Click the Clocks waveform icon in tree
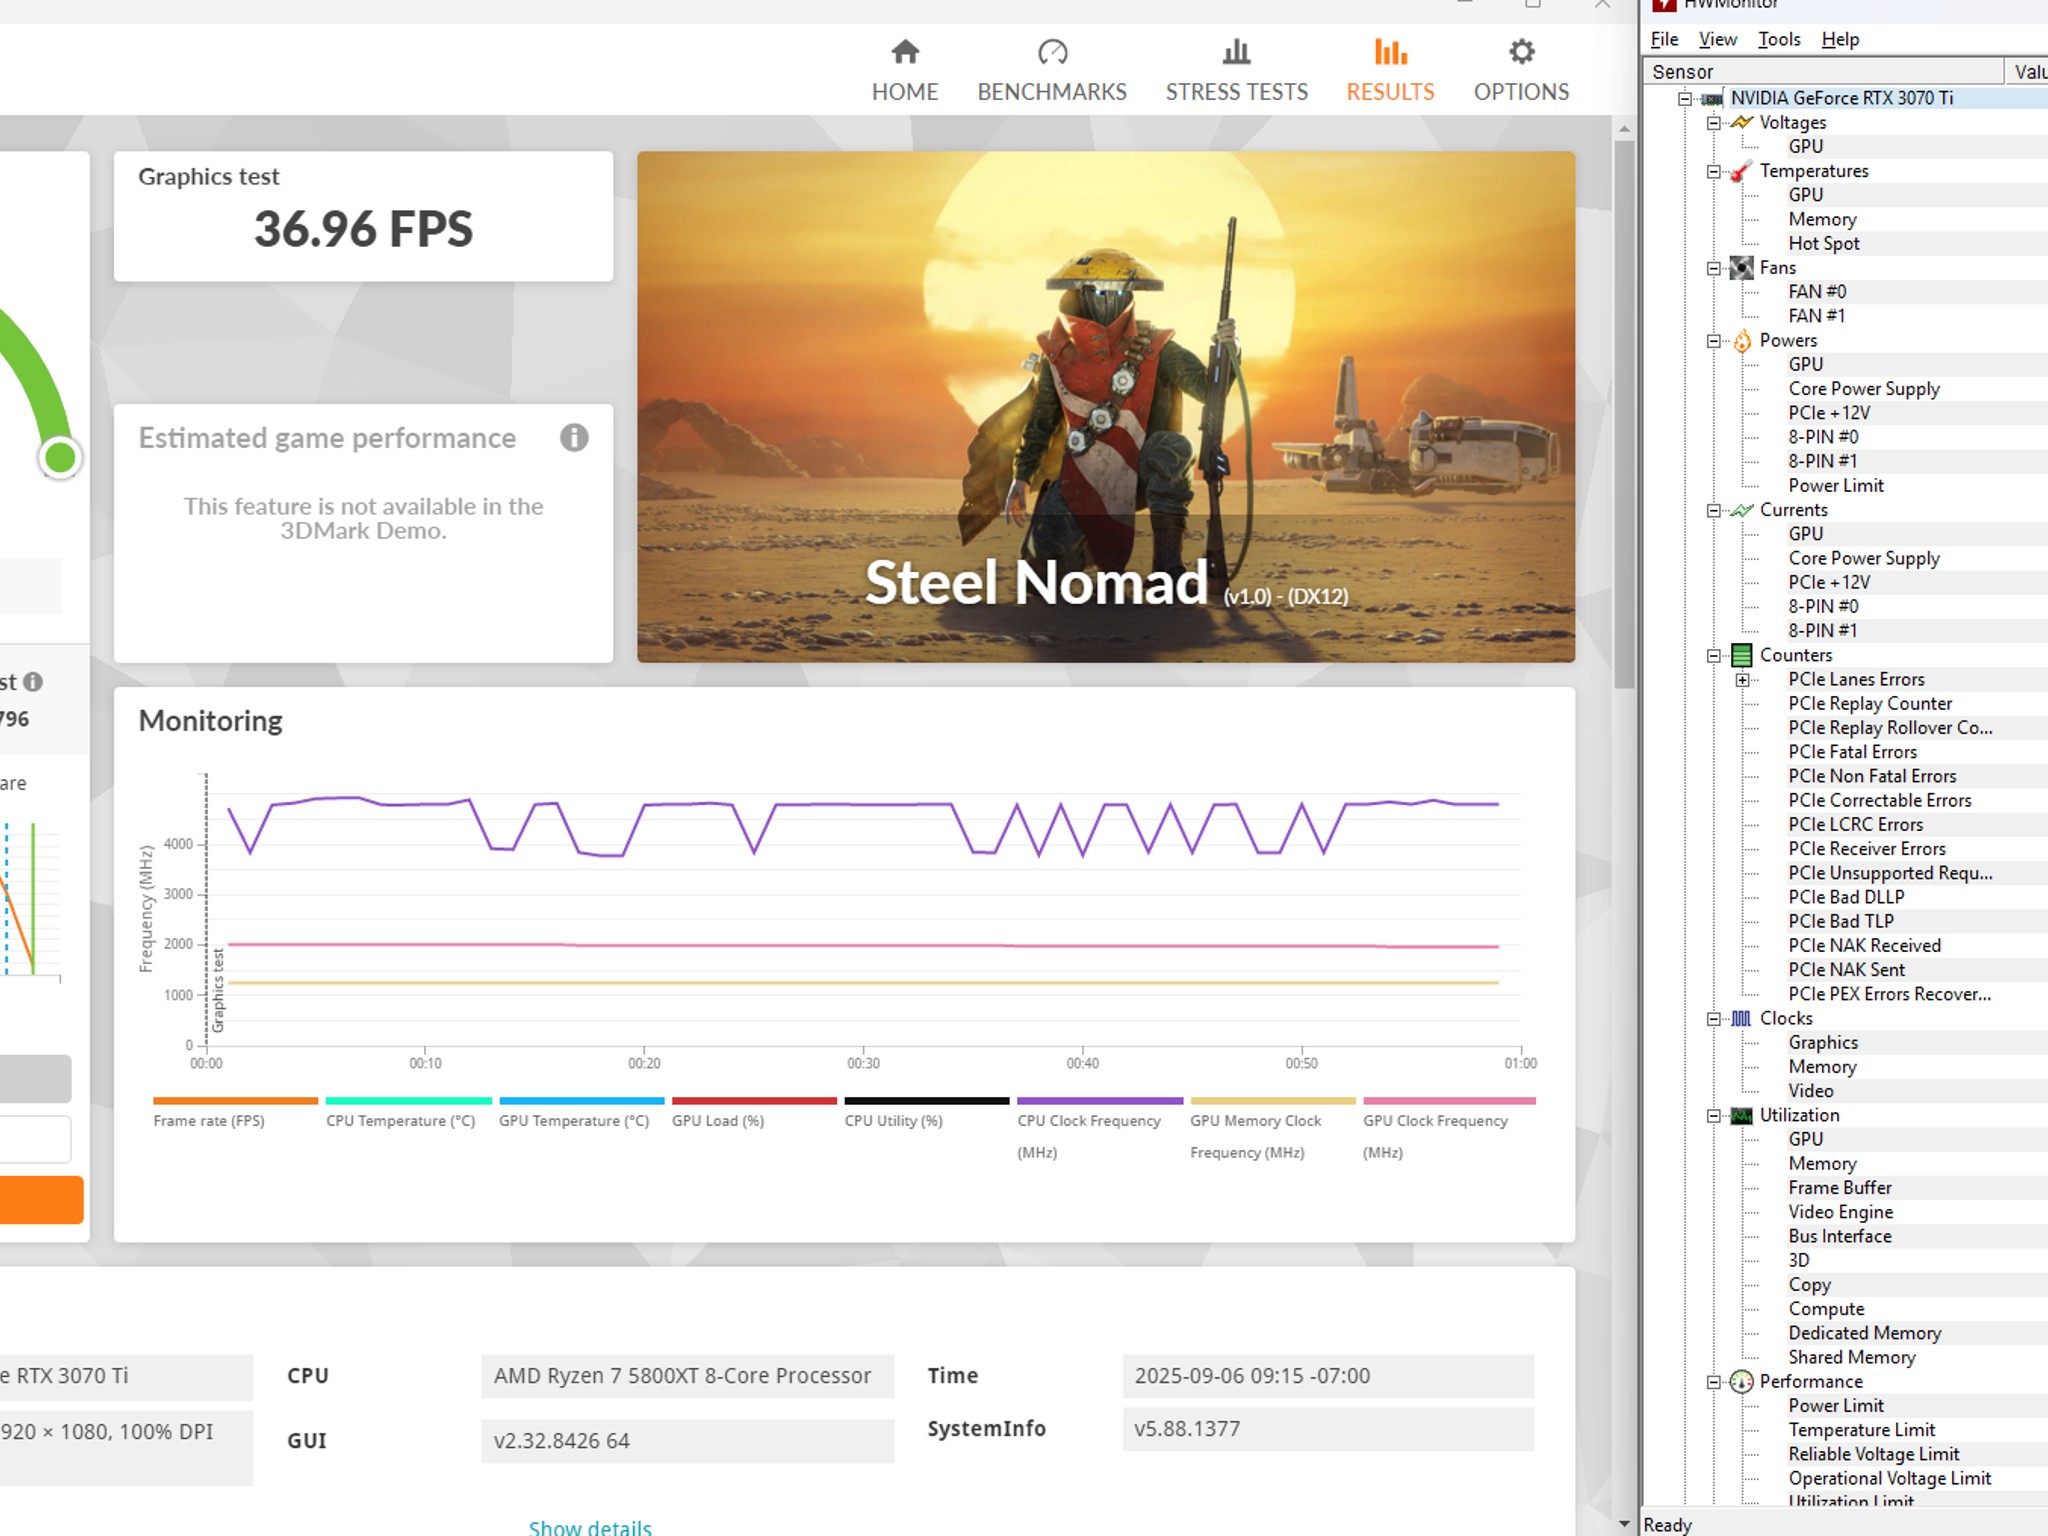The height and width of the screenshot is (1536, 2048). point(1741,1018)
